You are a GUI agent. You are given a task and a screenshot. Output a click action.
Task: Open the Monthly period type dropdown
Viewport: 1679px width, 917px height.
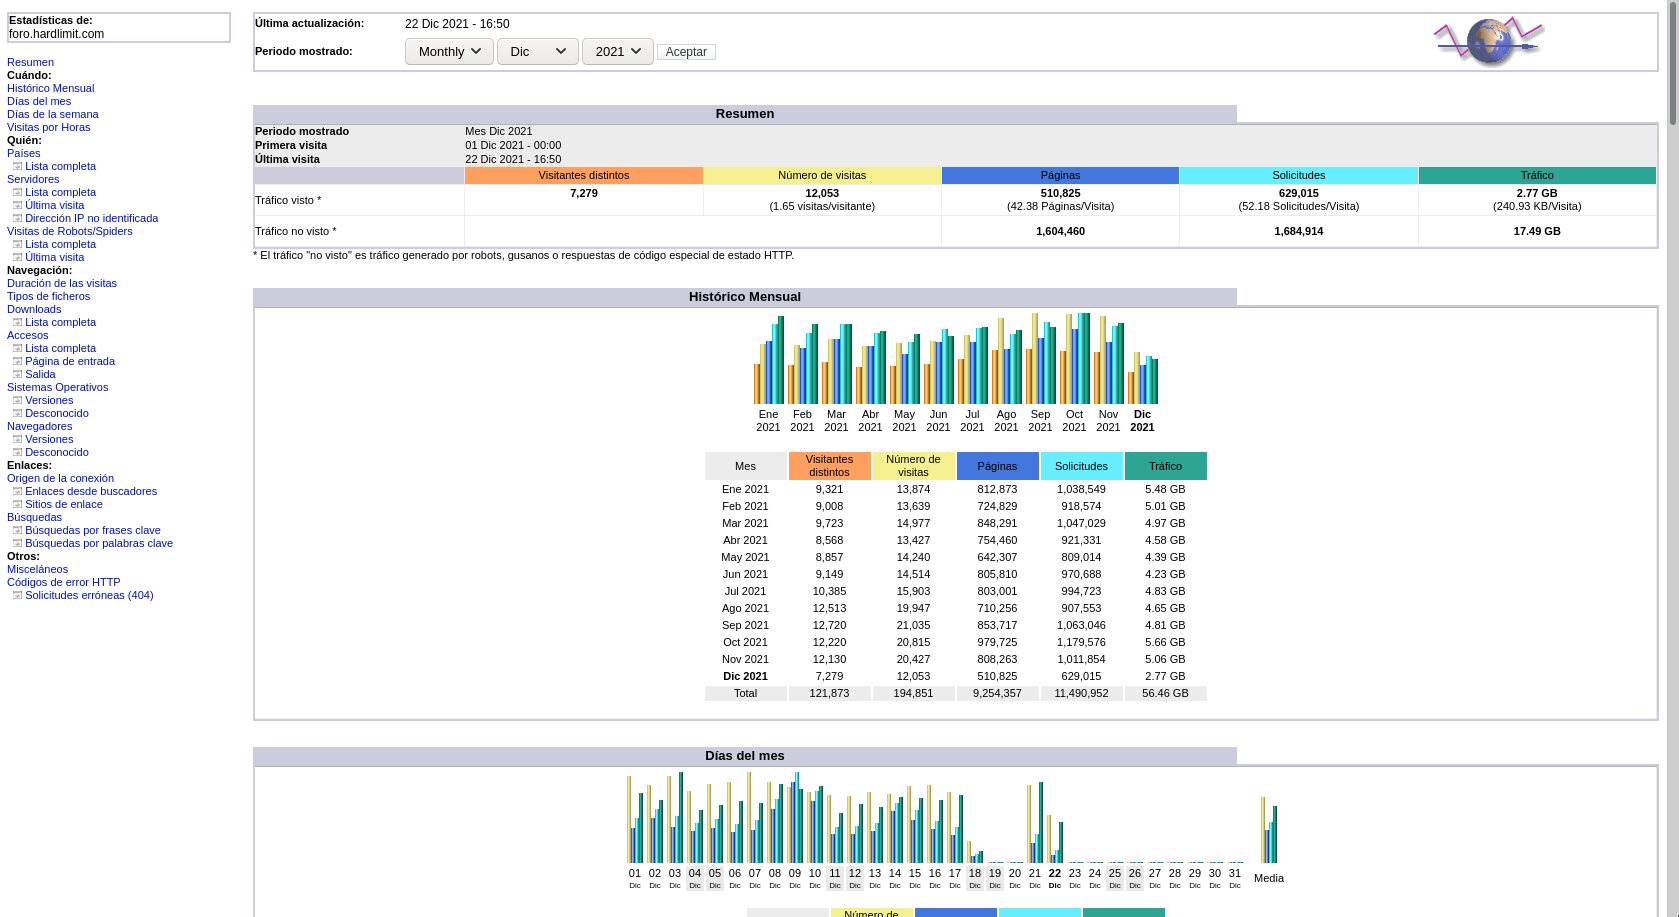449,51
